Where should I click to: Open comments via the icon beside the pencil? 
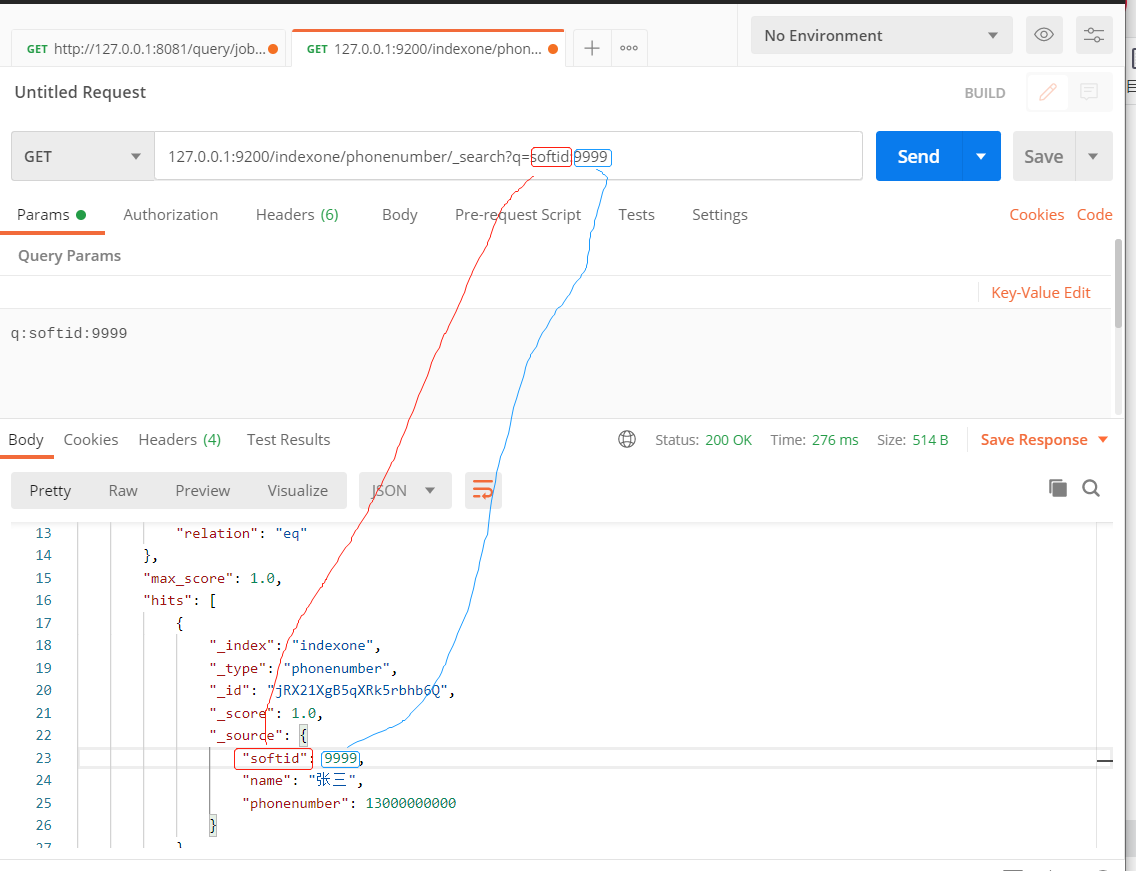[1089, 92]
